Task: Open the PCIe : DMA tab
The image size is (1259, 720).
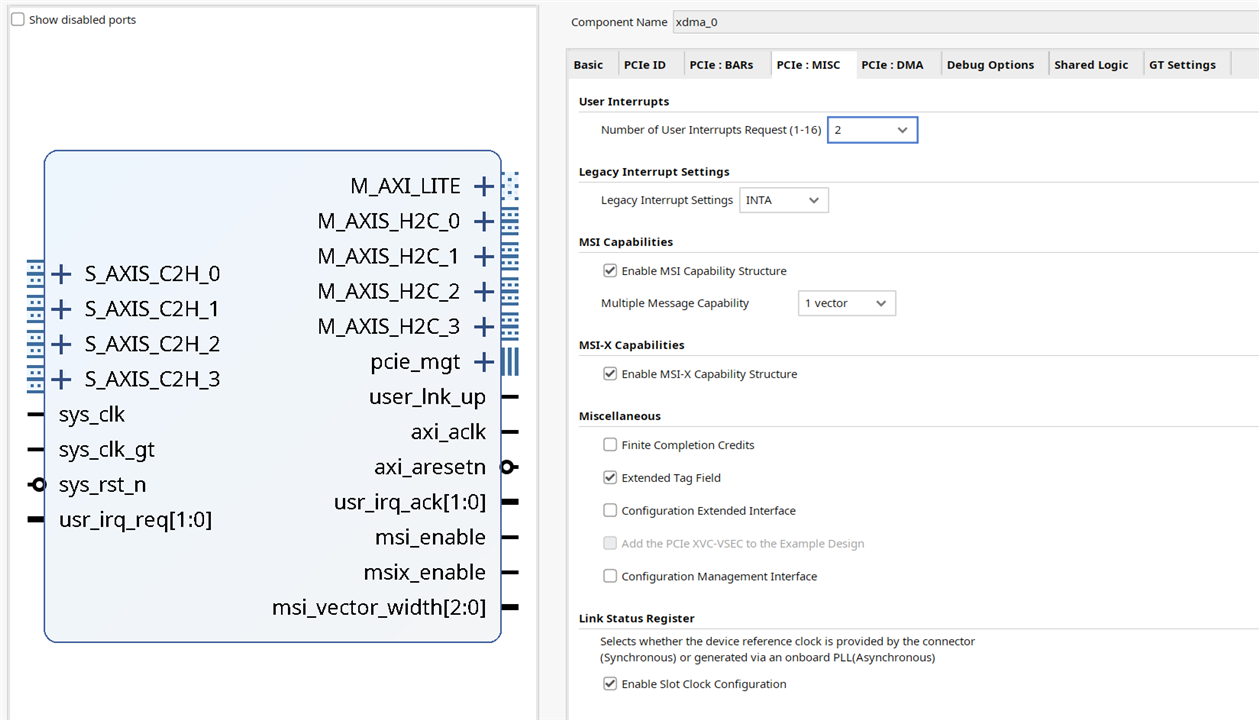Action: [893, 65]
